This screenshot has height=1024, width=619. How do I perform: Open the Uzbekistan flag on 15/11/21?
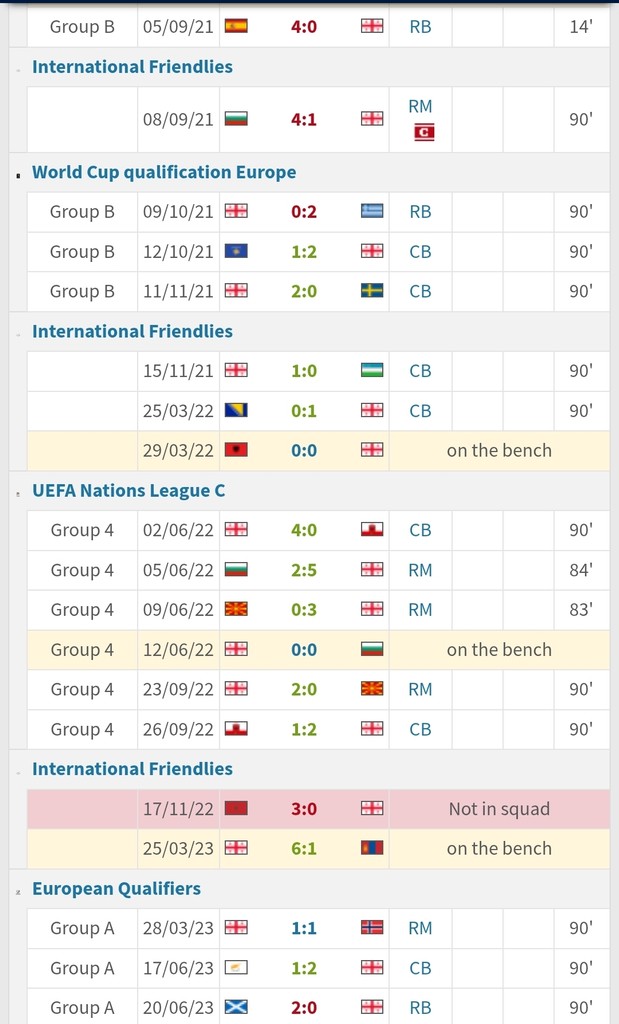click(x=372, y=370)
